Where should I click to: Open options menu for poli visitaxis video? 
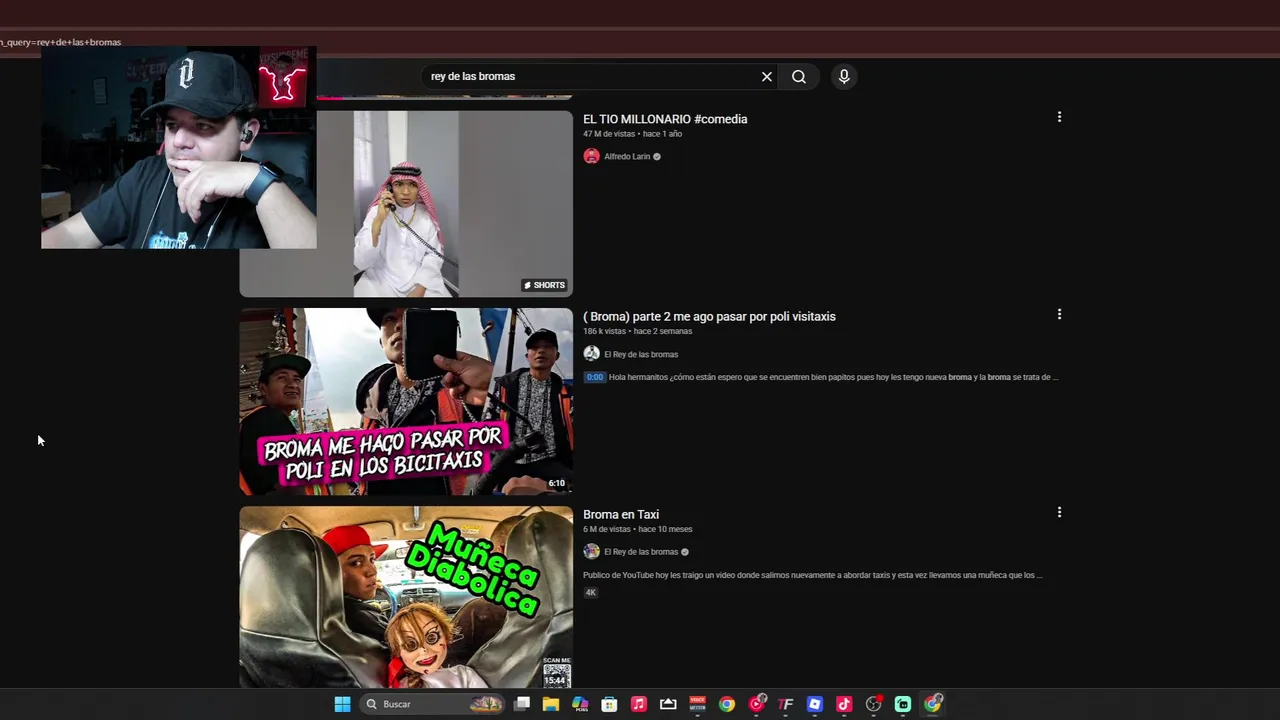click(1059, 314)
